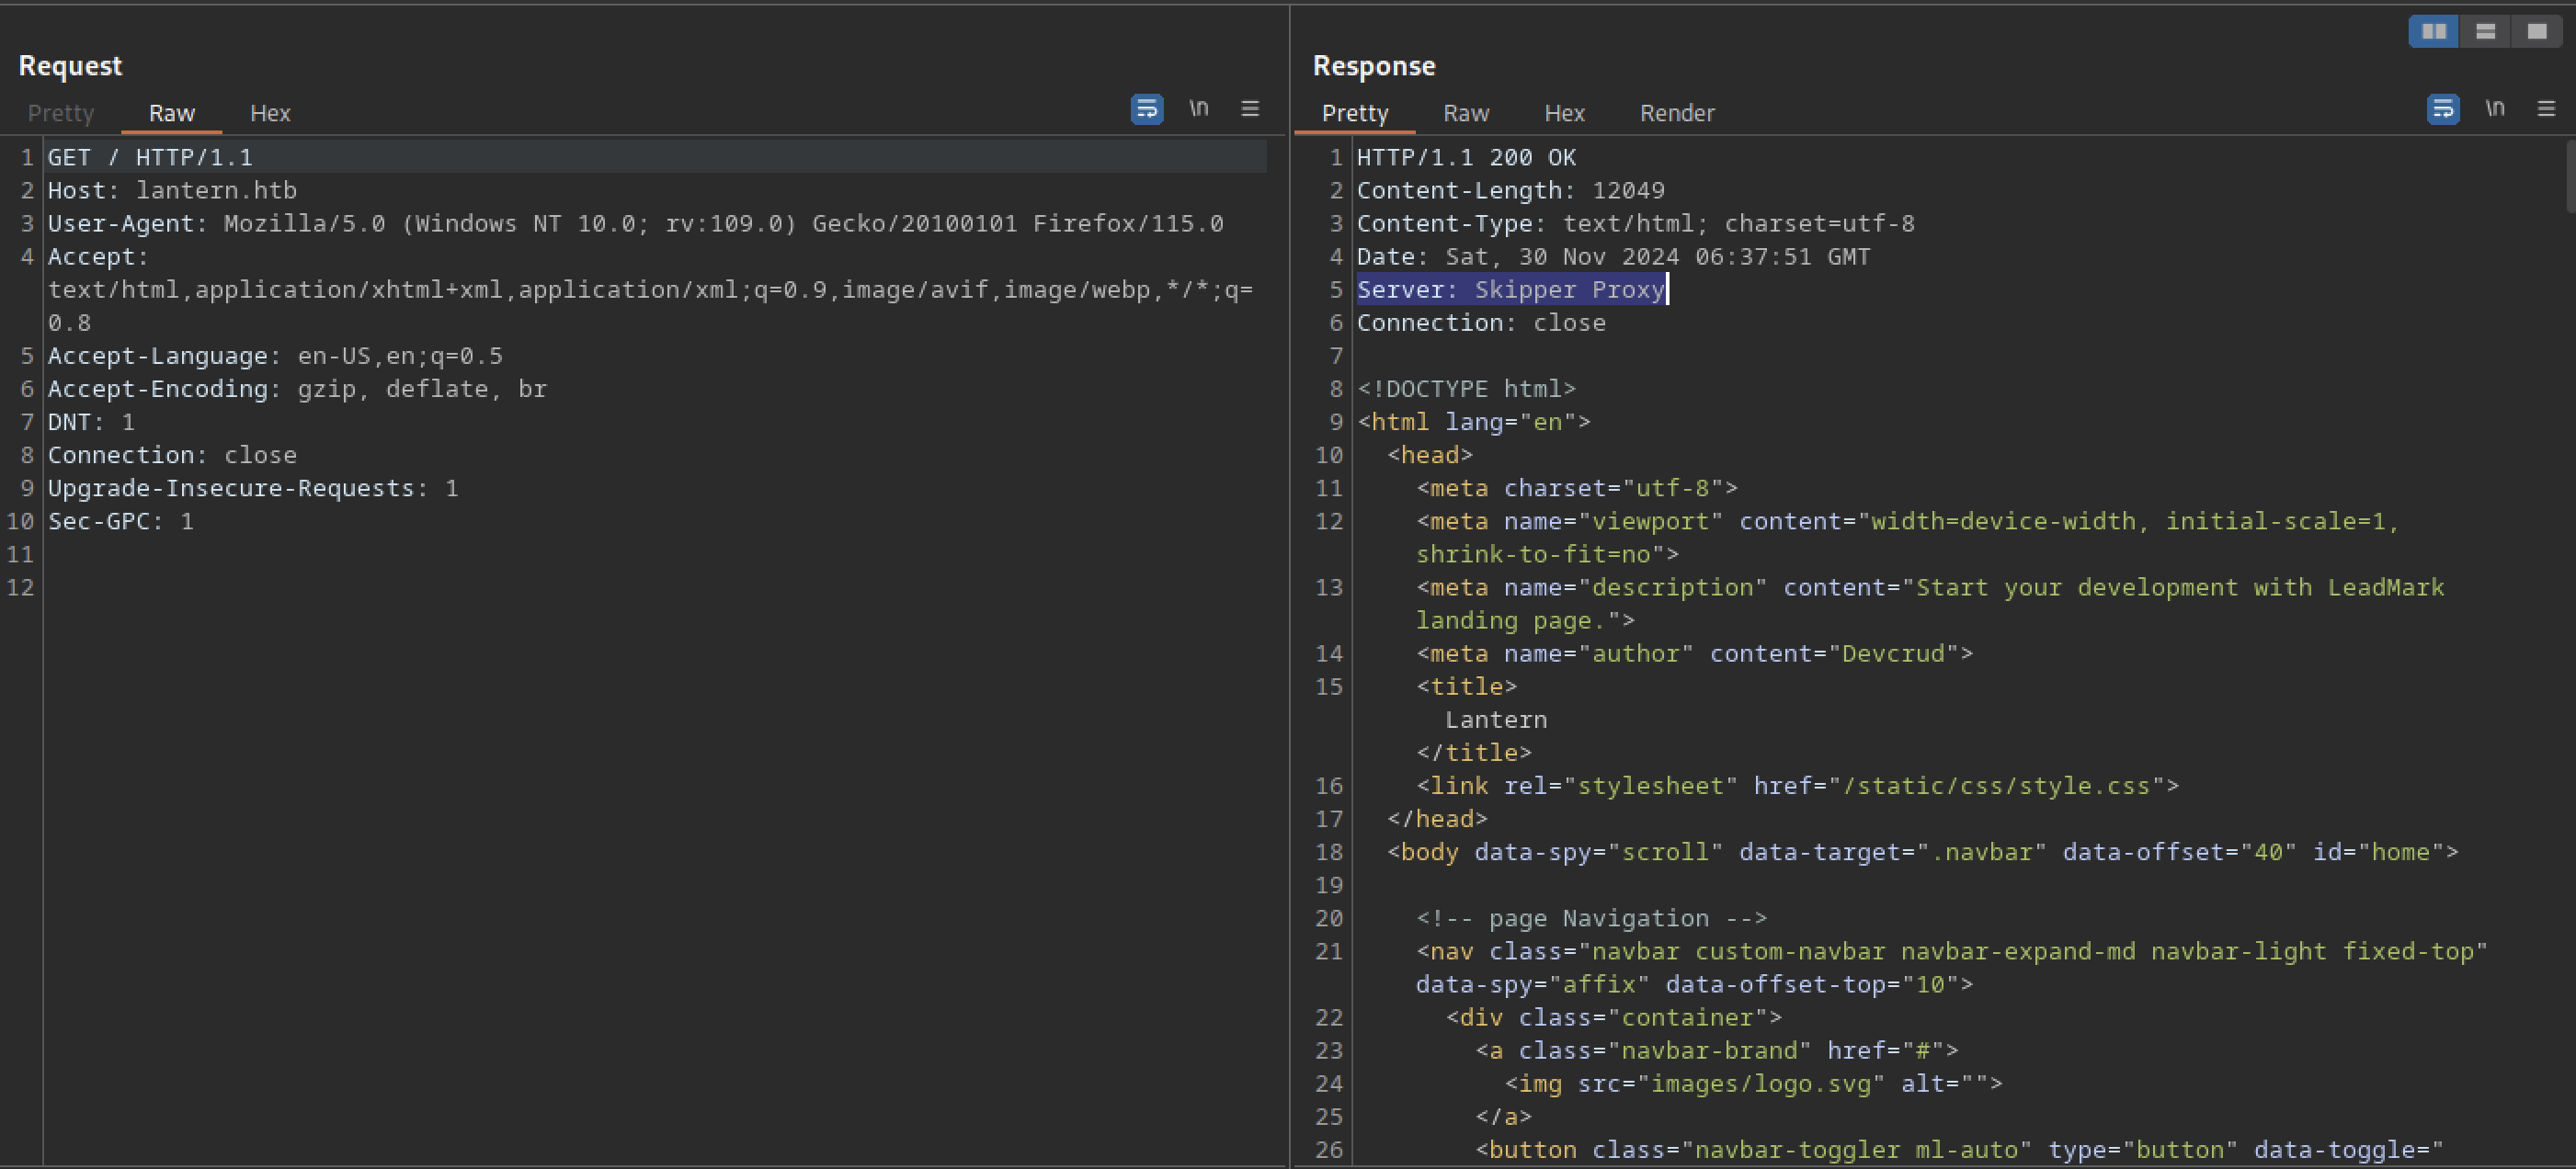Select top-bottom horizontal split layout icon
Screen dimensions: 2576x1169
point(2485,32)
